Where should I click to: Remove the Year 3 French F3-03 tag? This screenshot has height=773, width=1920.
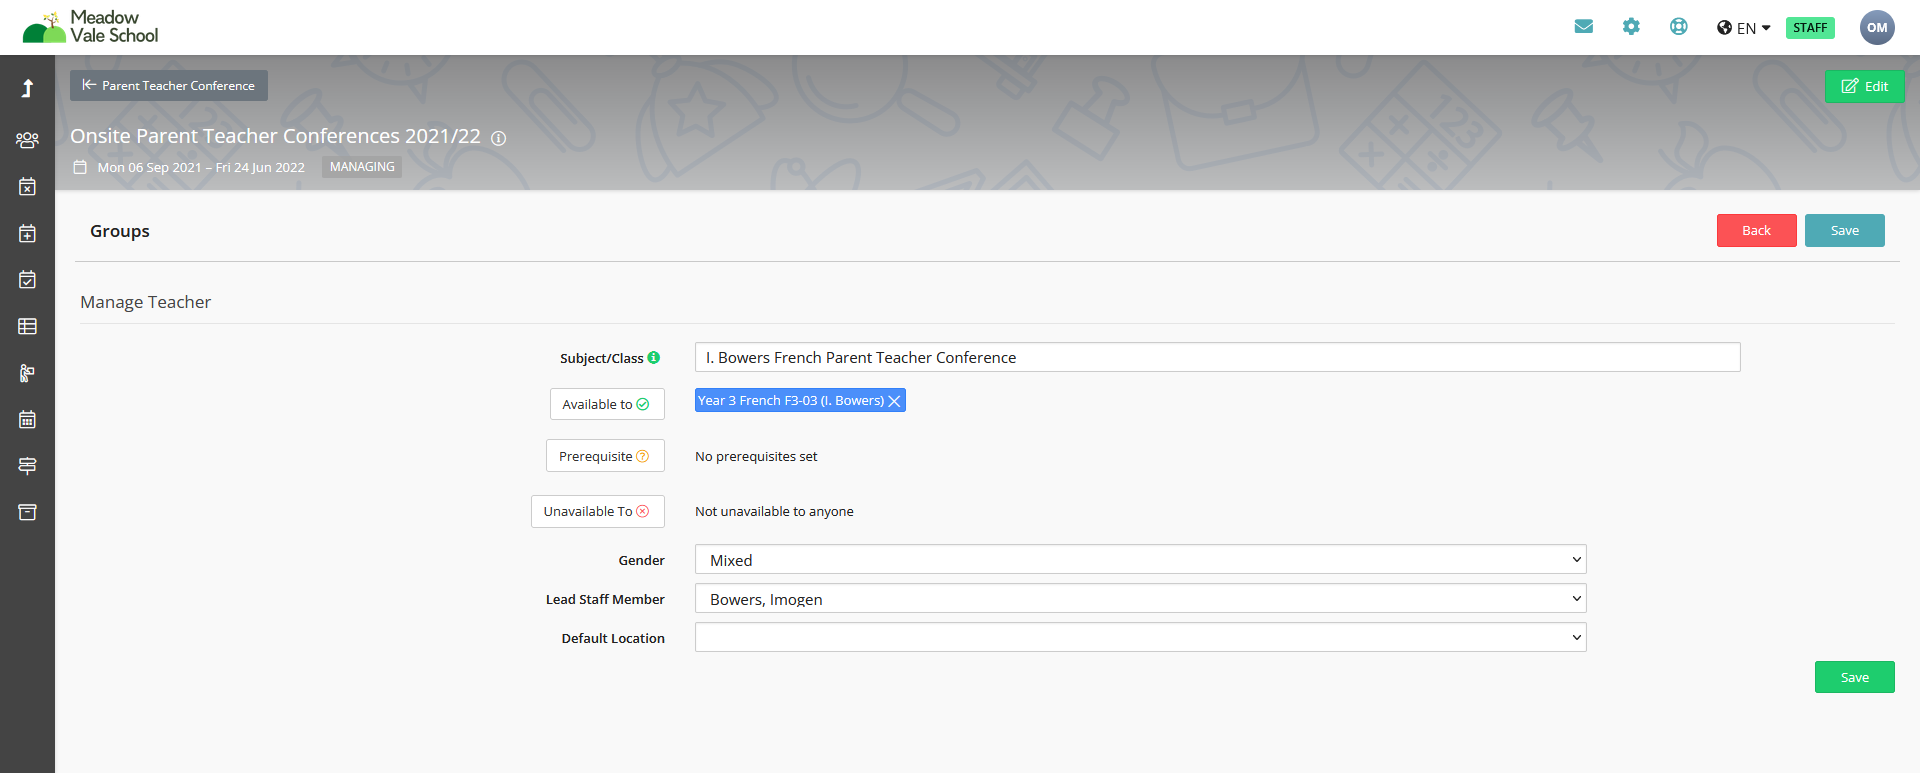click(895, 401)
